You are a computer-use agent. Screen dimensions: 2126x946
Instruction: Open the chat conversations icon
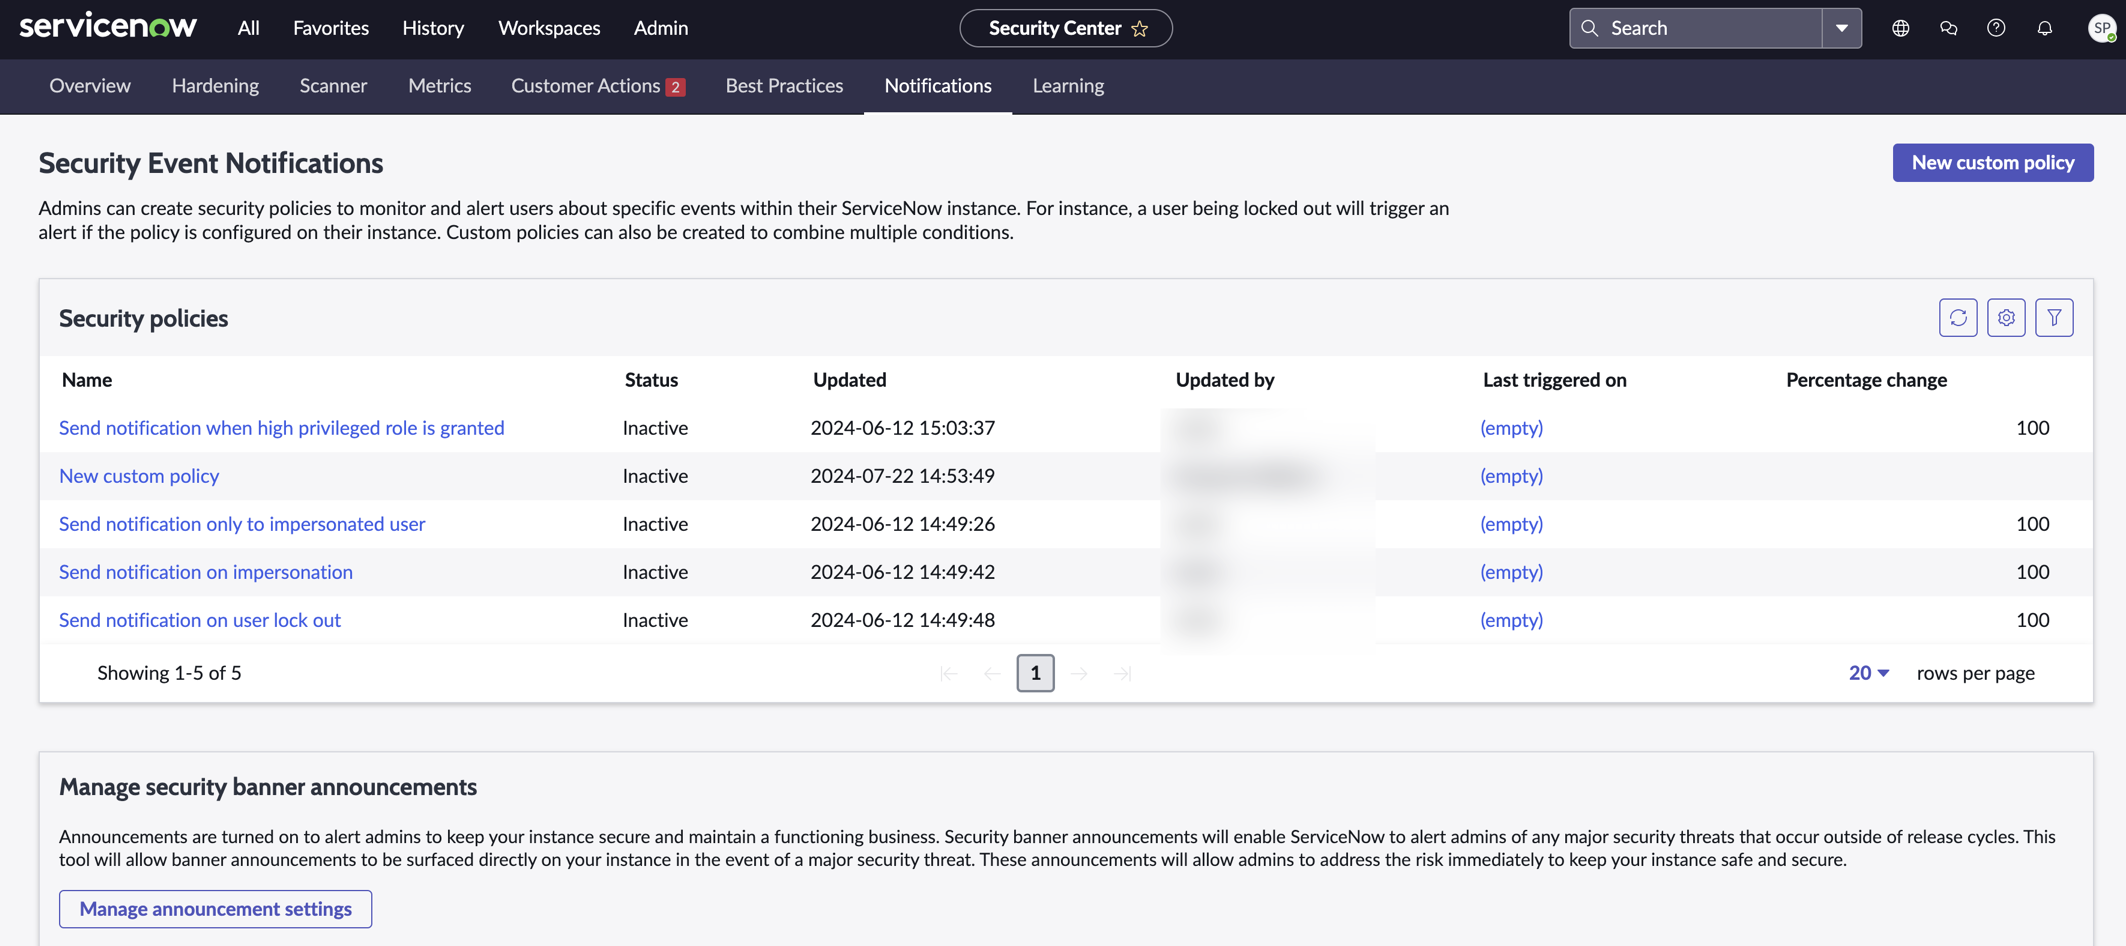click(x=1948, y=28)
